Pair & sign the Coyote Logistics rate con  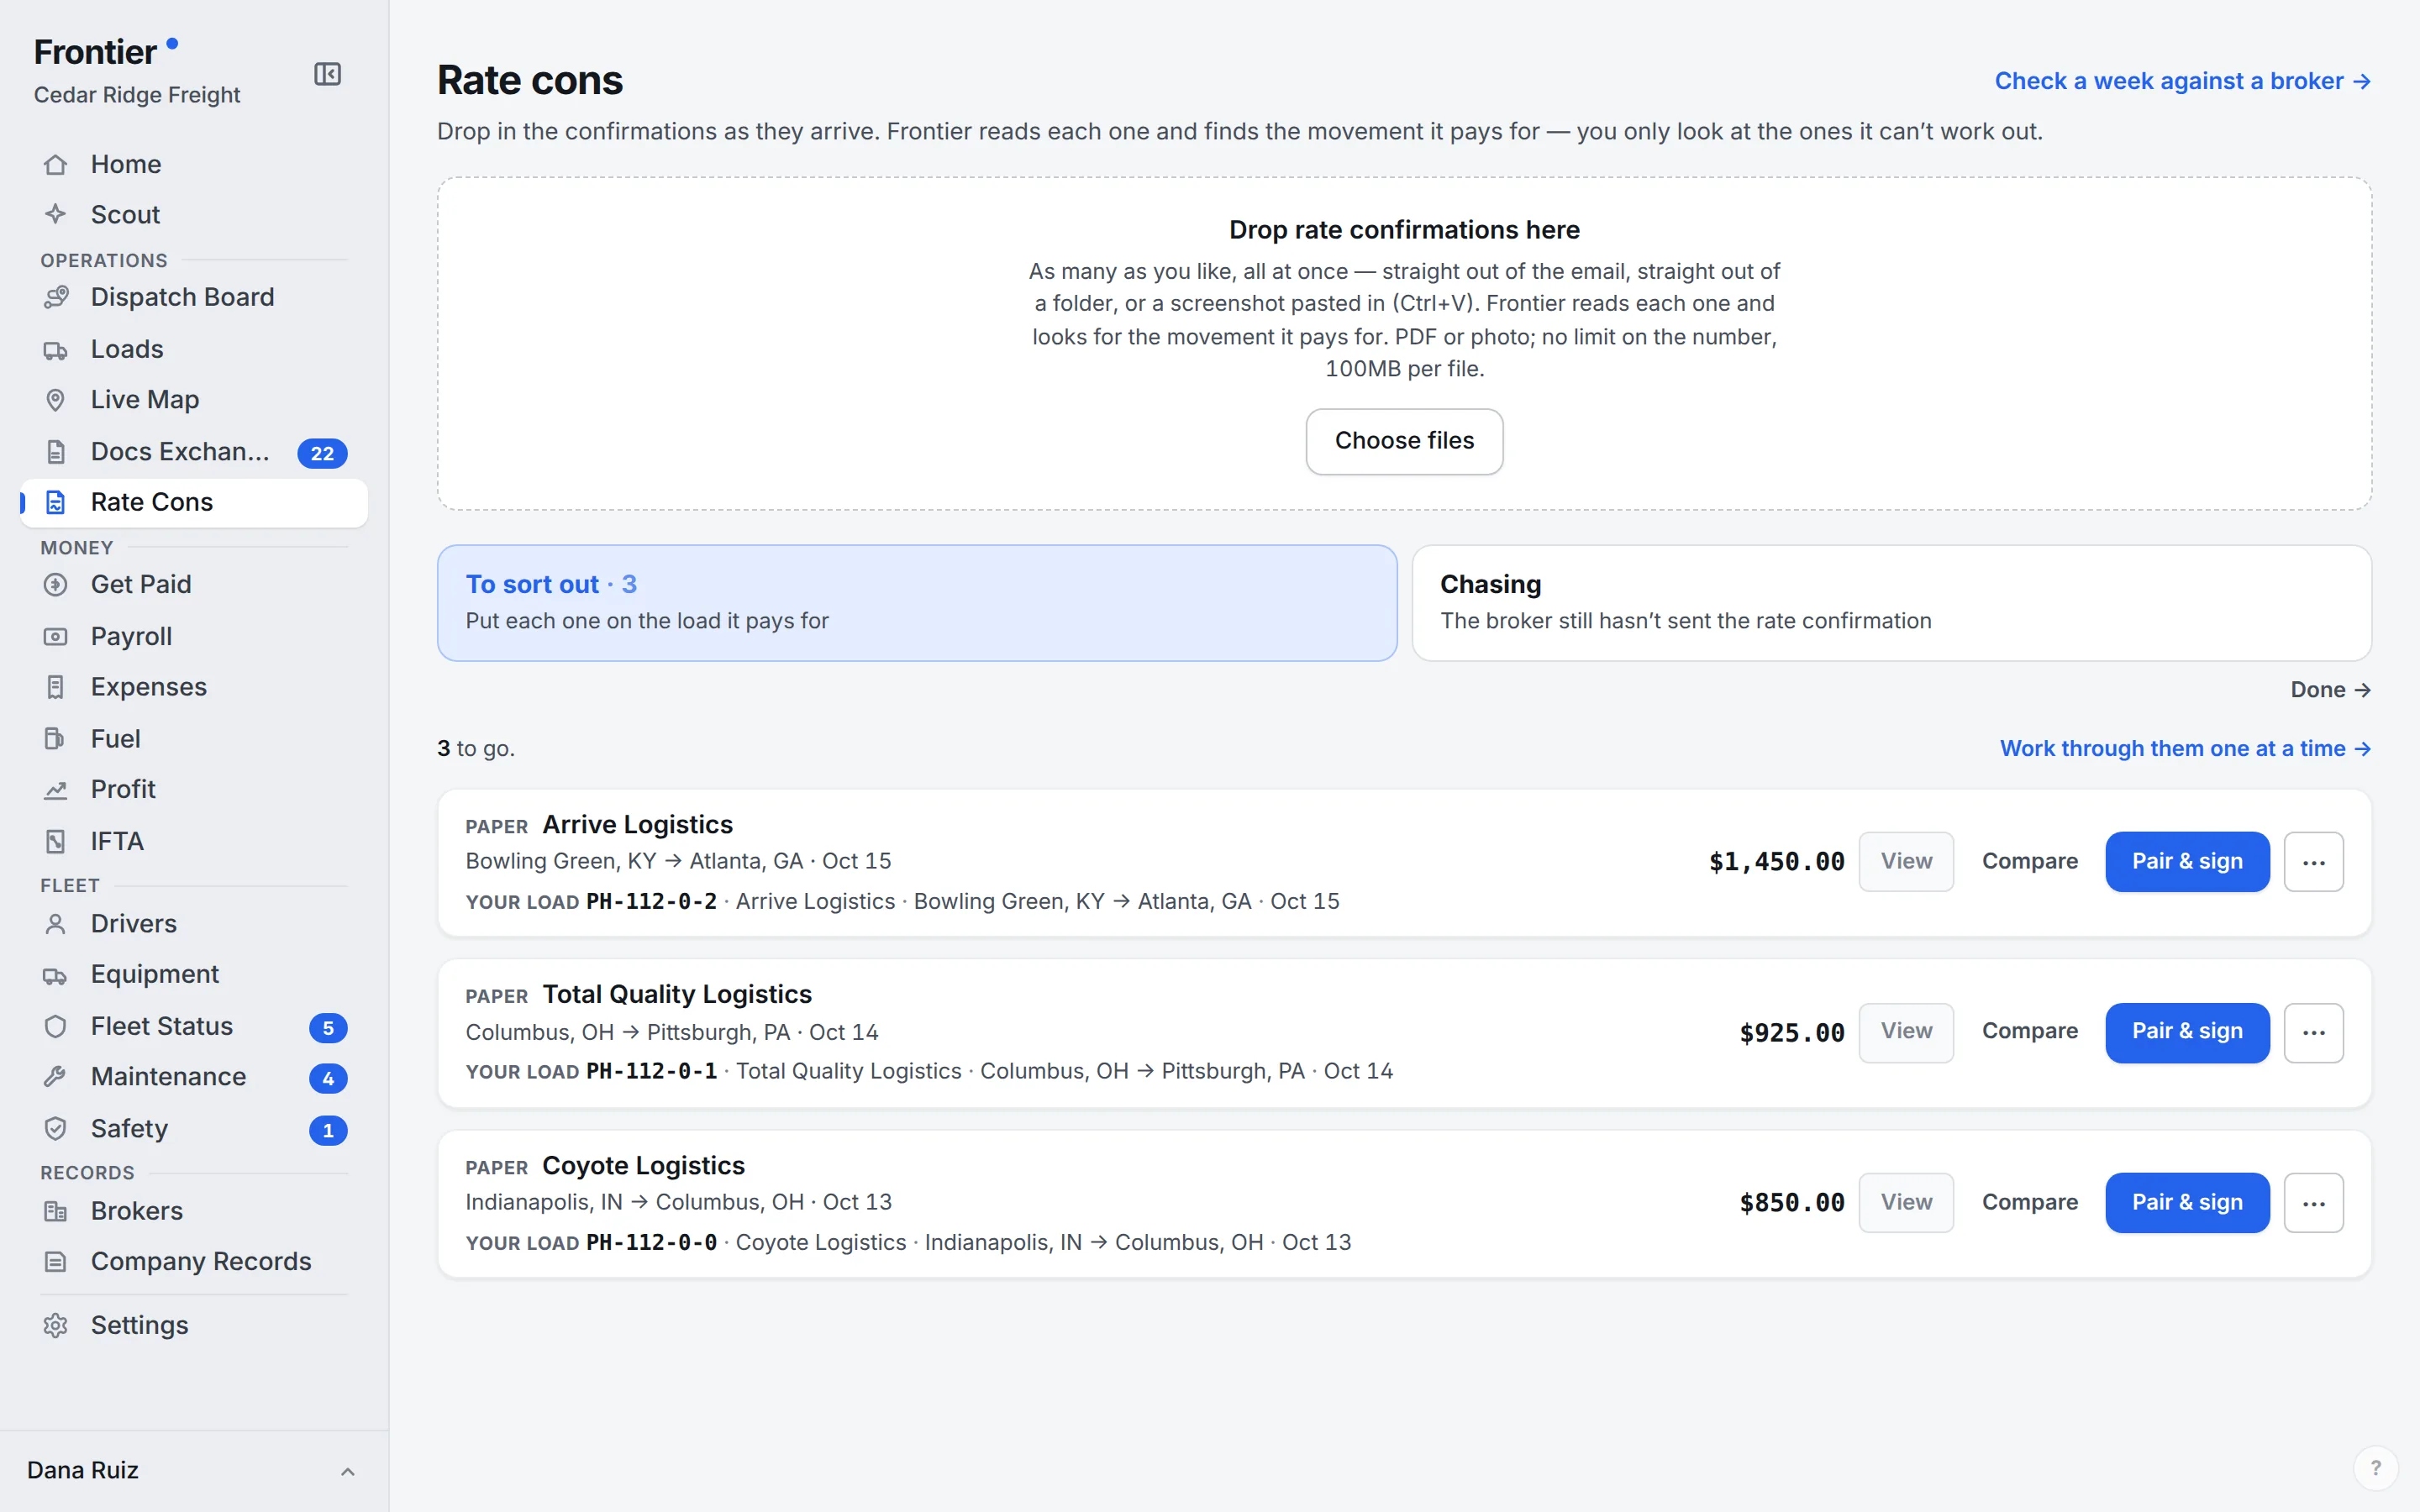[x=2187, y=1202]
